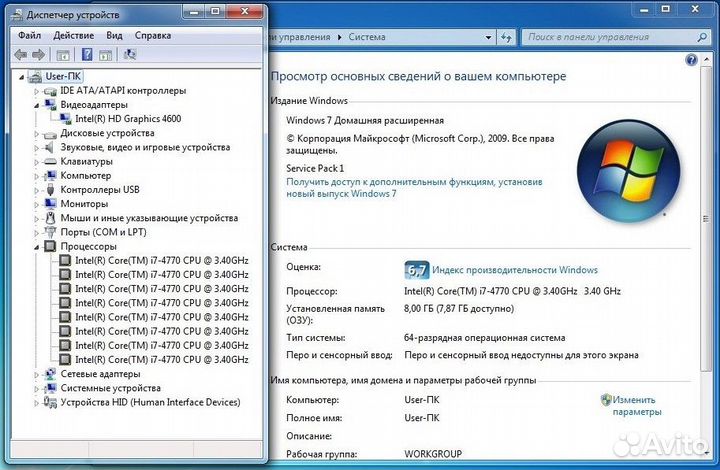Select last i7-4770 CPU entry in the list

[x=162, y=360]
